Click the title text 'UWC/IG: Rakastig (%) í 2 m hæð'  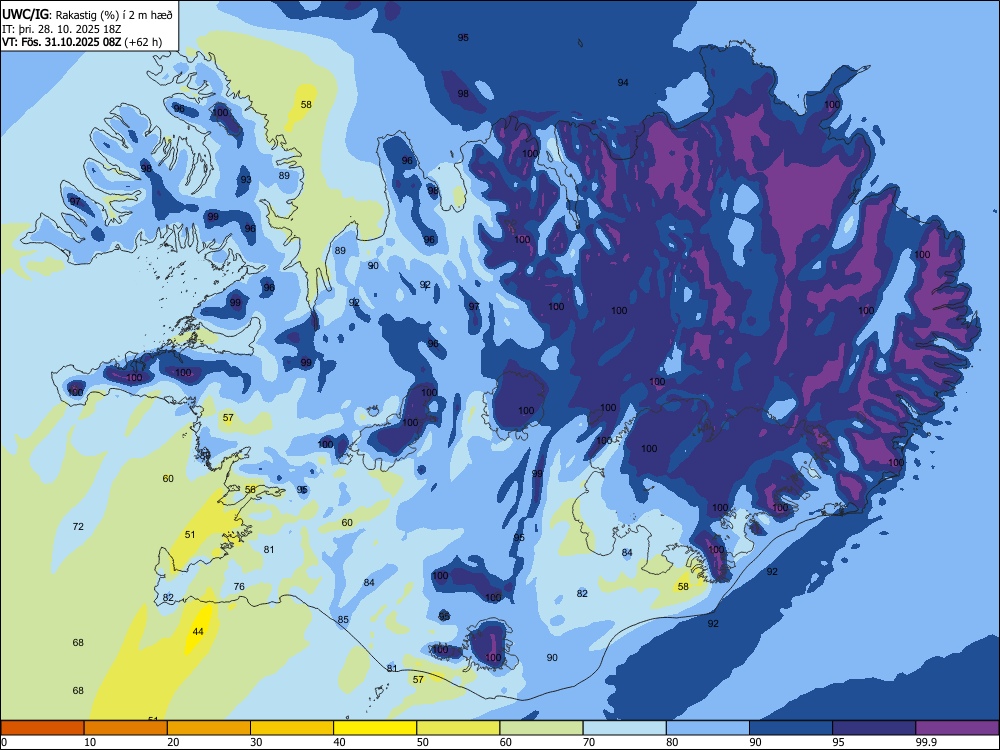click(87, 14)
